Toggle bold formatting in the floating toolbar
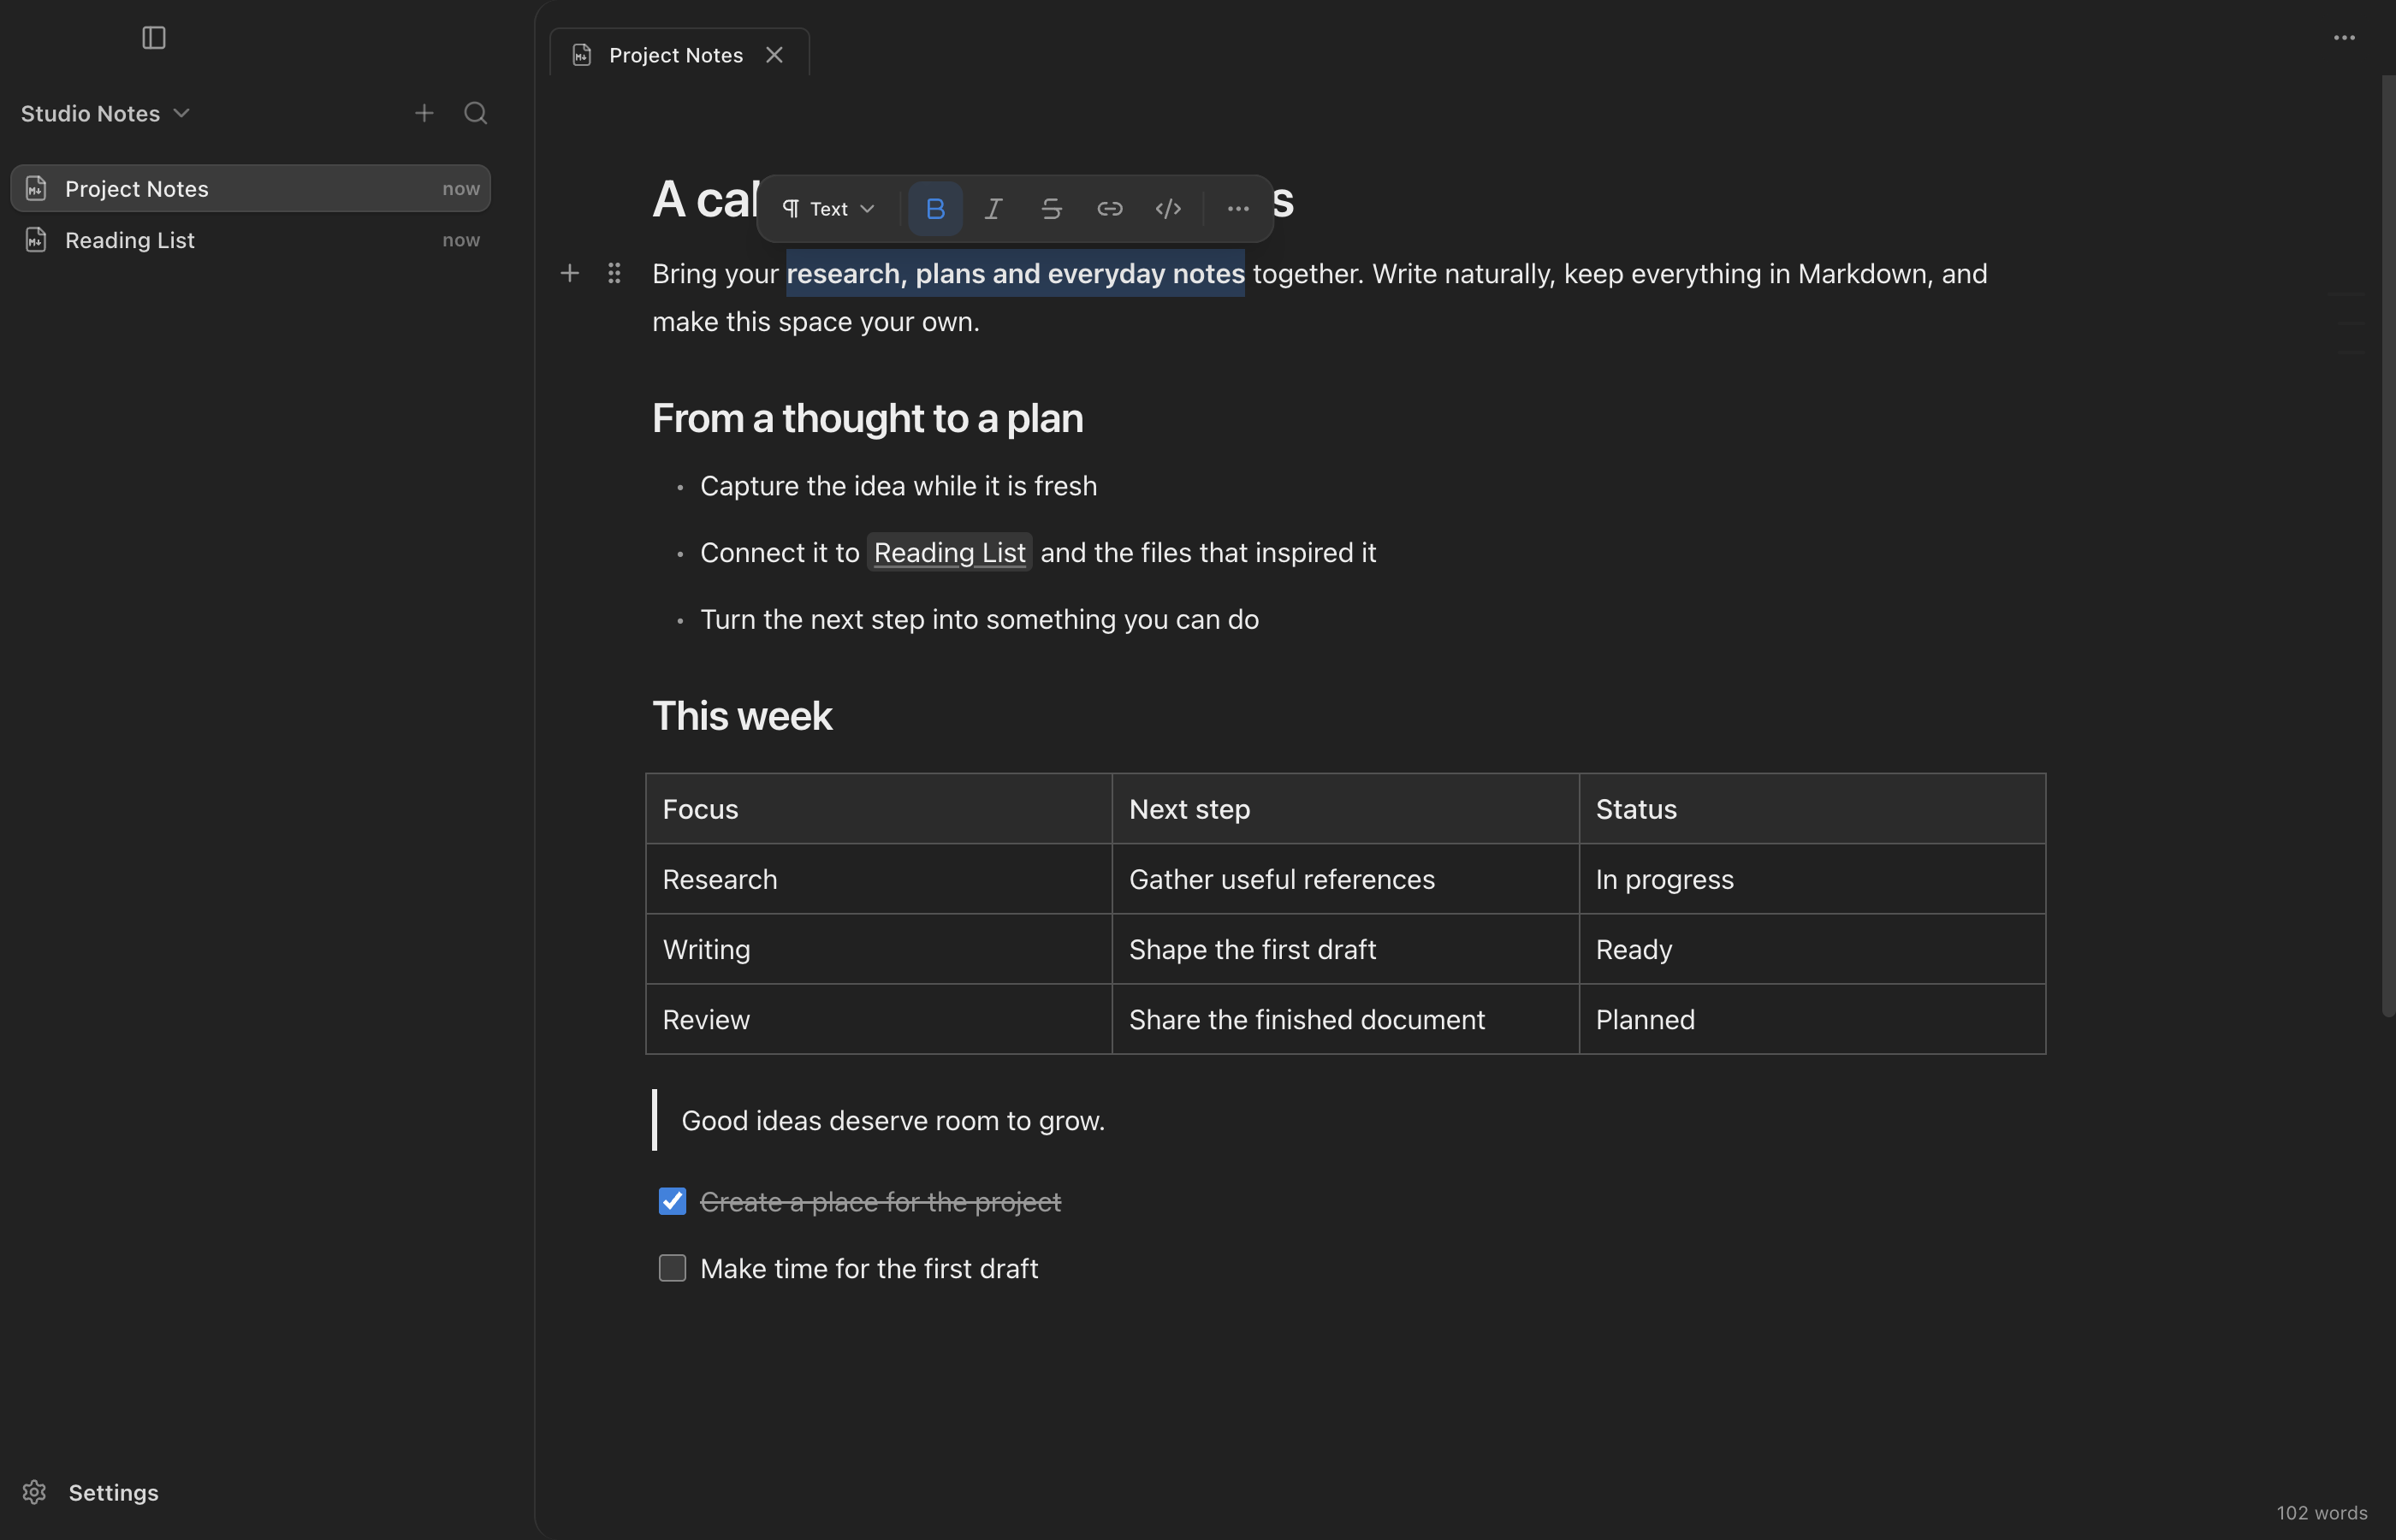The height and width of the screenshot is (1540, 2396). click(x=935, y=208)
